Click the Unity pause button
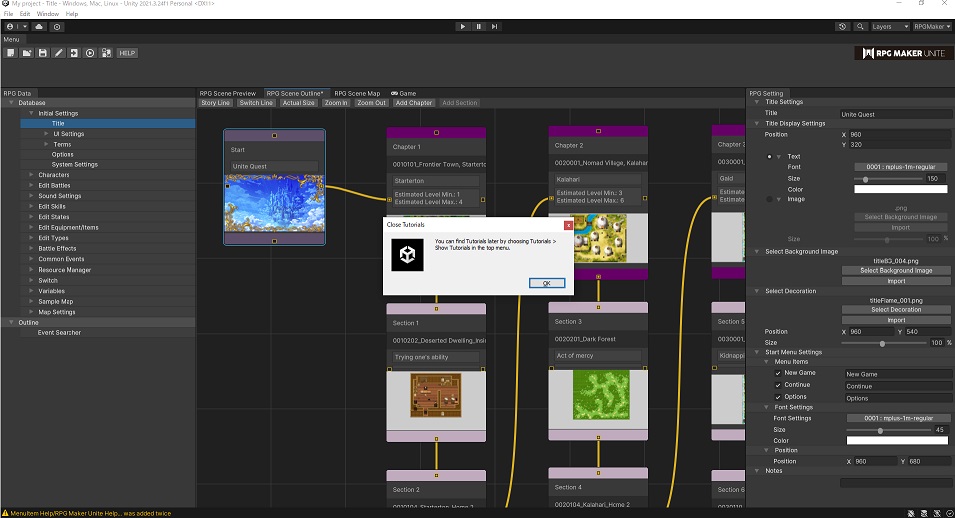 coord(479,26)
